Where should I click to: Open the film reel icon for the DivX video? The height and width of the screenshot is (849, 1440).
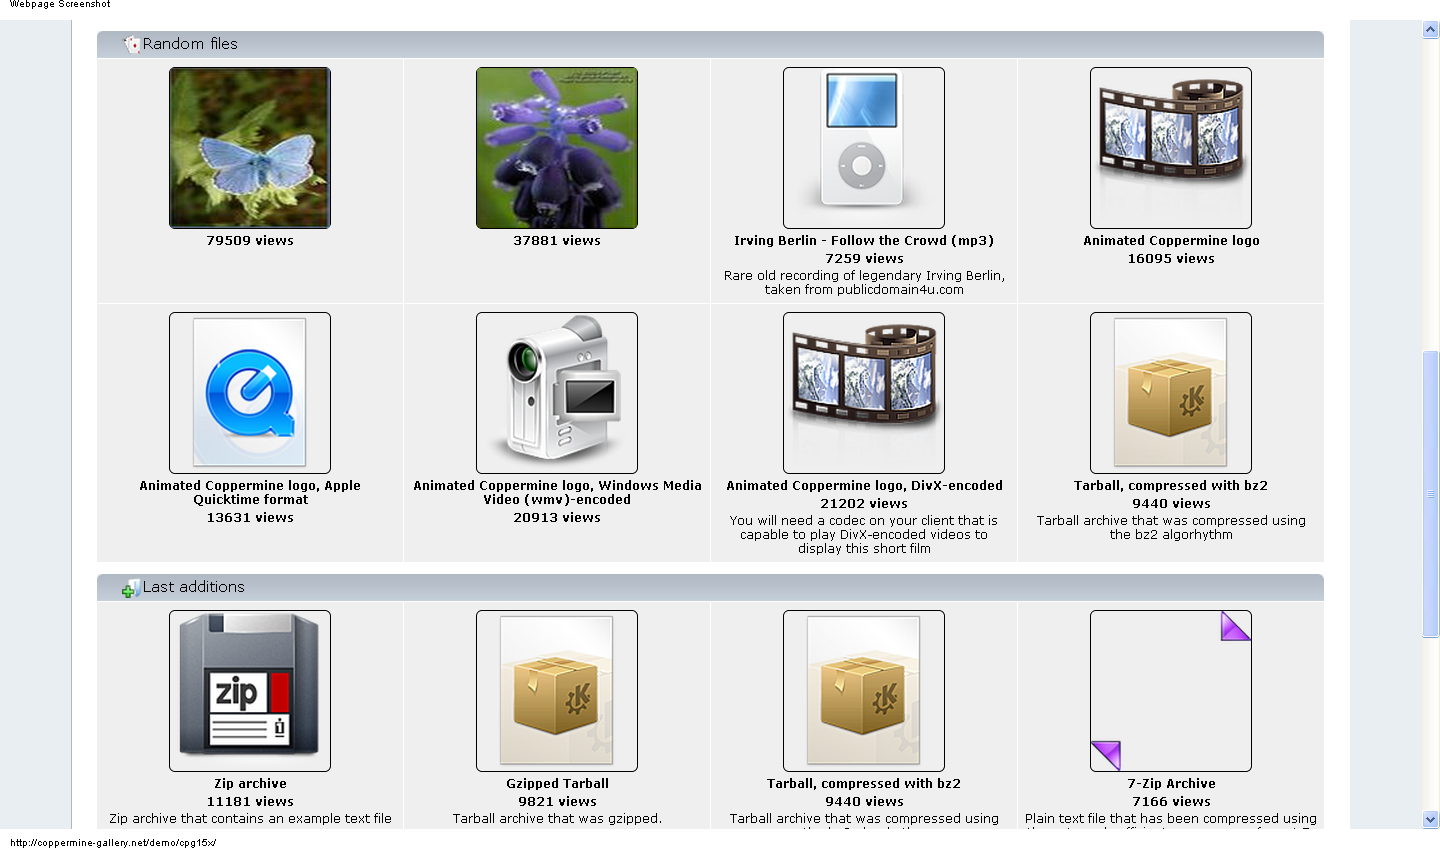pyautogui.click(x=863, y=393)
